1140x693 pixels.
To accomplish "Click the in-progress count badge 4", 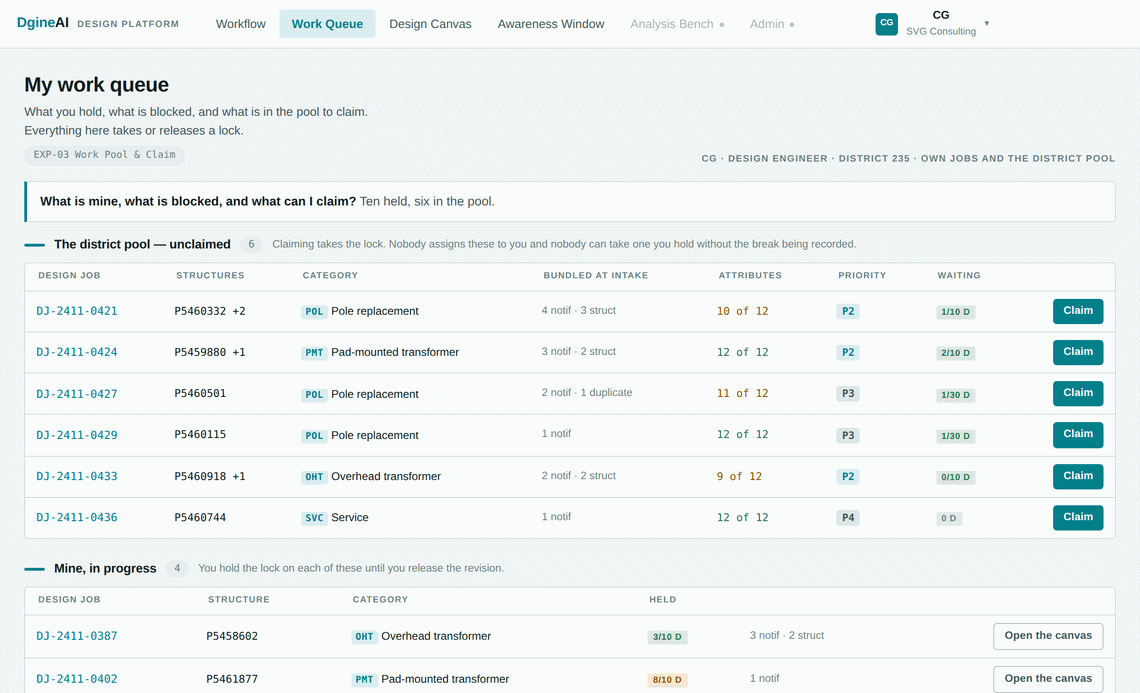I will click(177, 569).
